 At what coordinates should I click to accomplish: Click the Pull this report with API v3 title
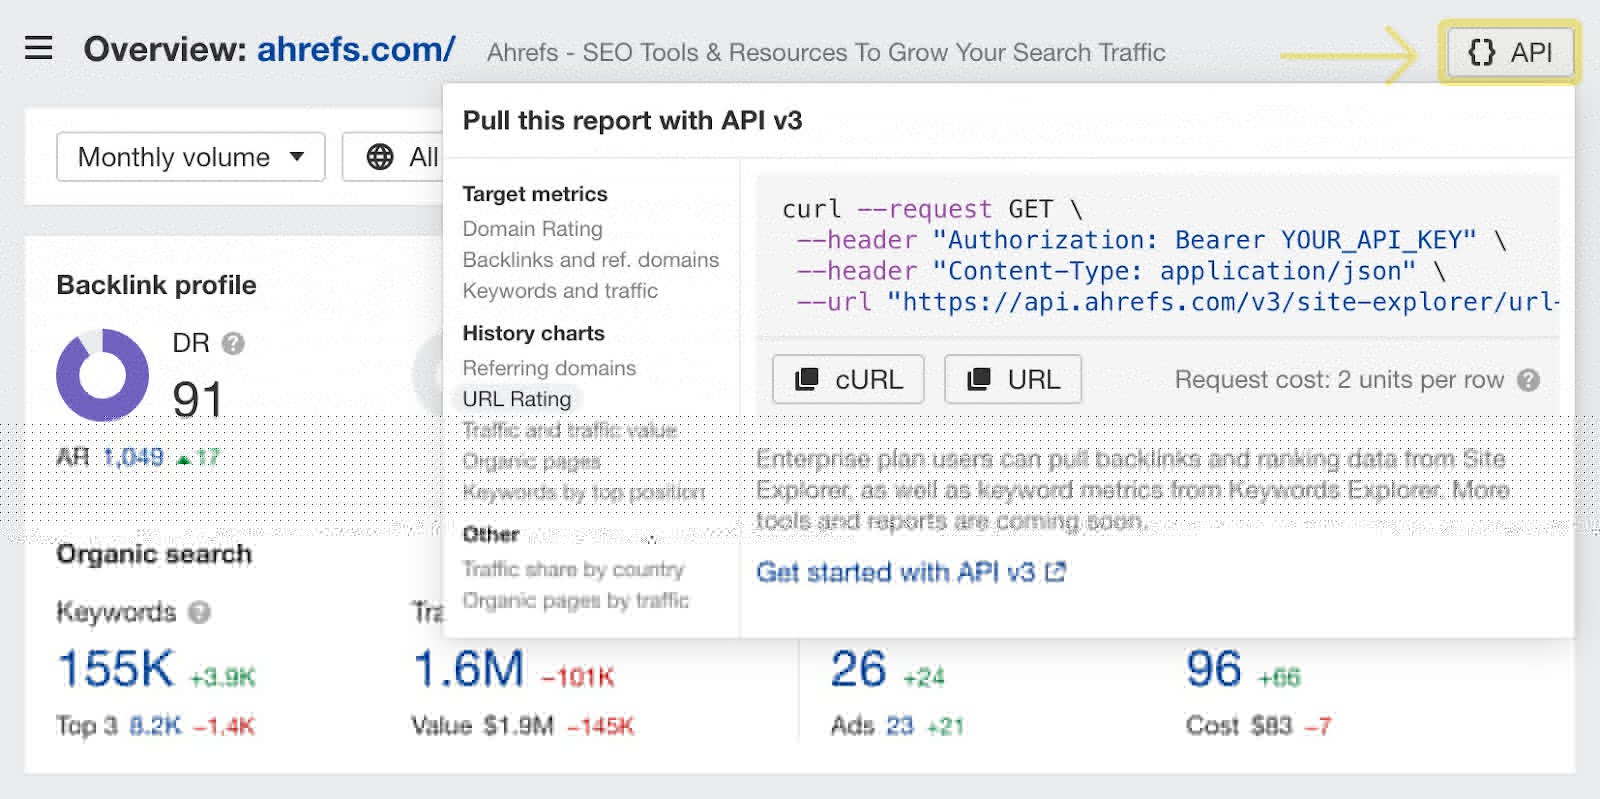tap(632, 121)
